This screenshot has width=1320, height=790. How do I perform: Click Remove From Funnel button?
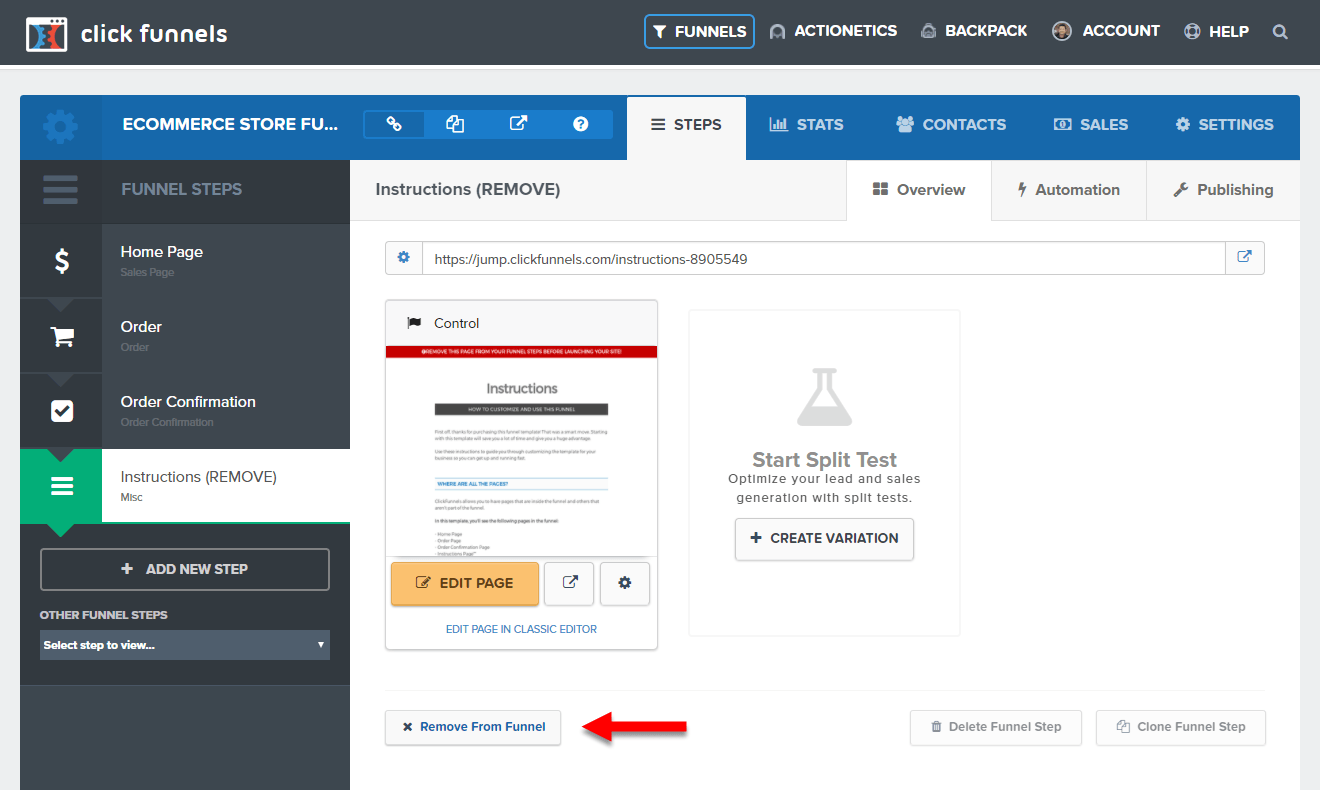tap(473, 727)
